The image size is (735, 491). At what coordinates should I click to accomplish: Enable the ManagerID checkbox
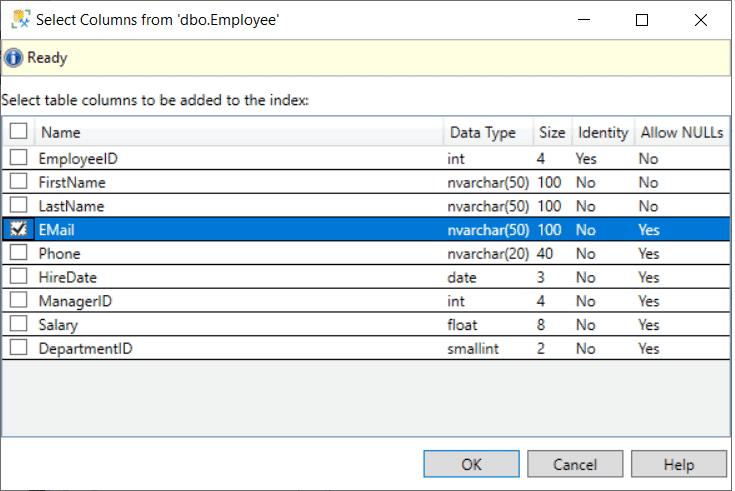18,300
